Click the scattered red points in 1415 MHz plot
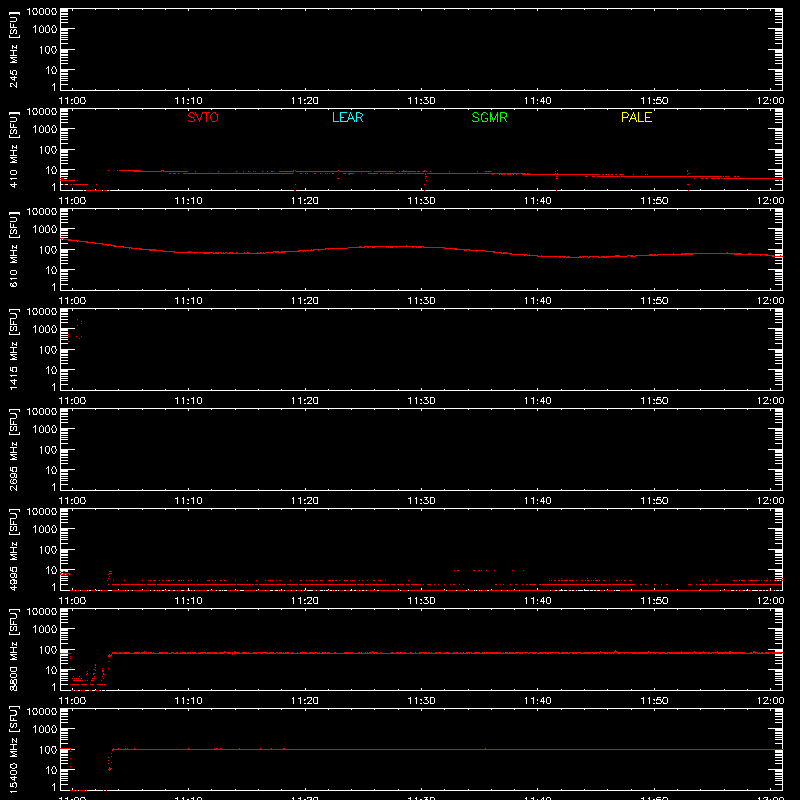800x800 pixels. click(78, 329)
